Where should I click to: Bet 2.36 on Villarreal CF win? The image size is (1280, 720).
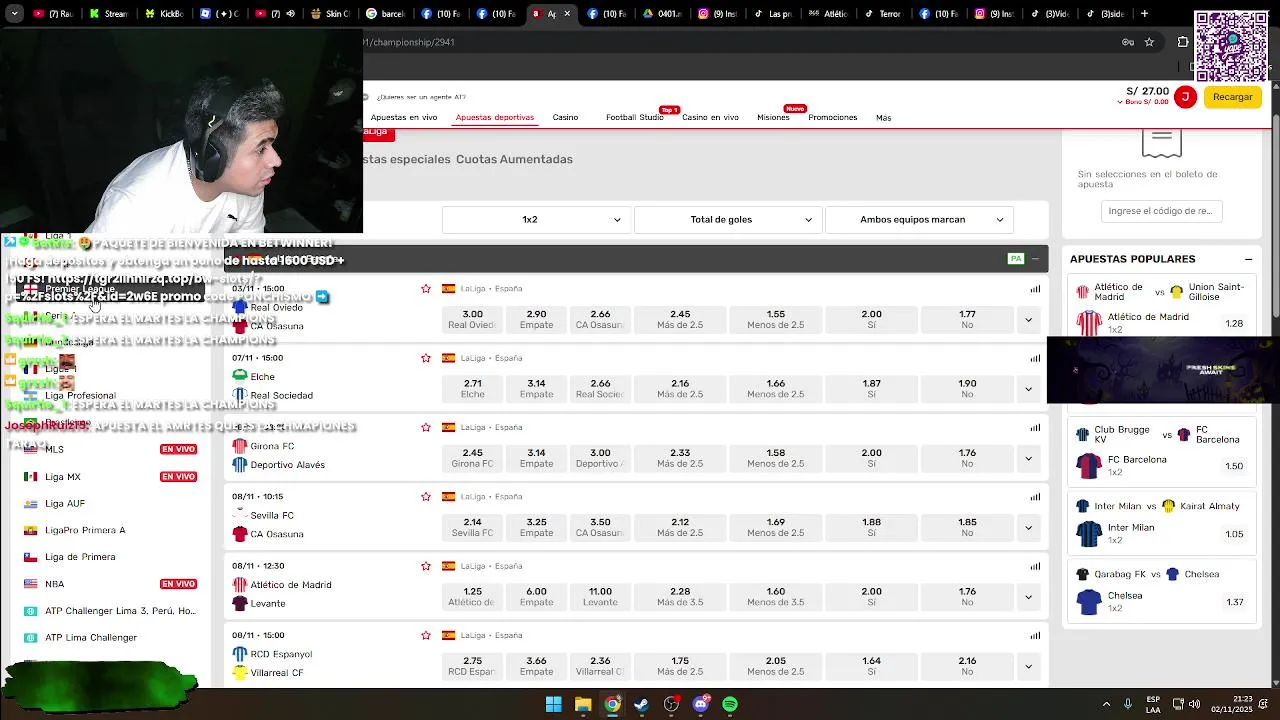pyautogui.click(x=600, y=666)
